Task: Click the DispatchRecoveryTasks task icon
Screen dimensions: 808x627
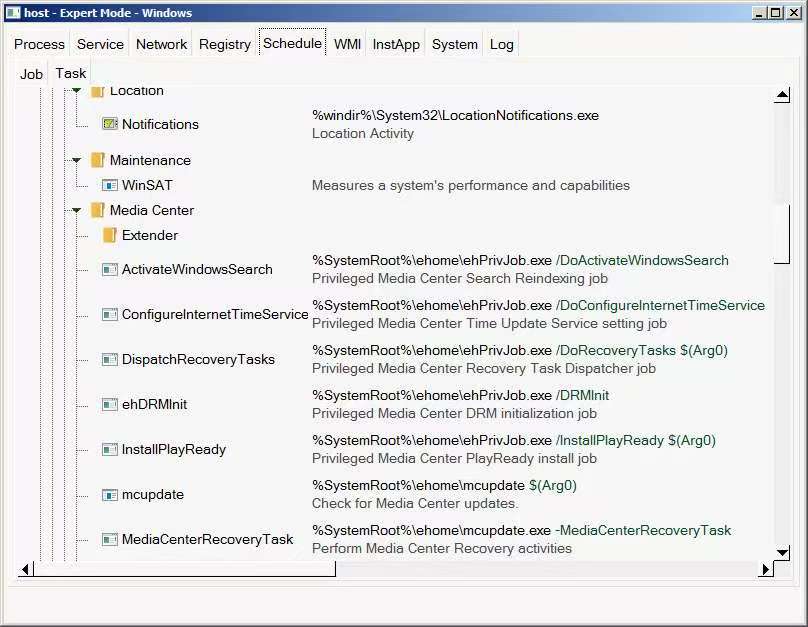Action: 110,360
